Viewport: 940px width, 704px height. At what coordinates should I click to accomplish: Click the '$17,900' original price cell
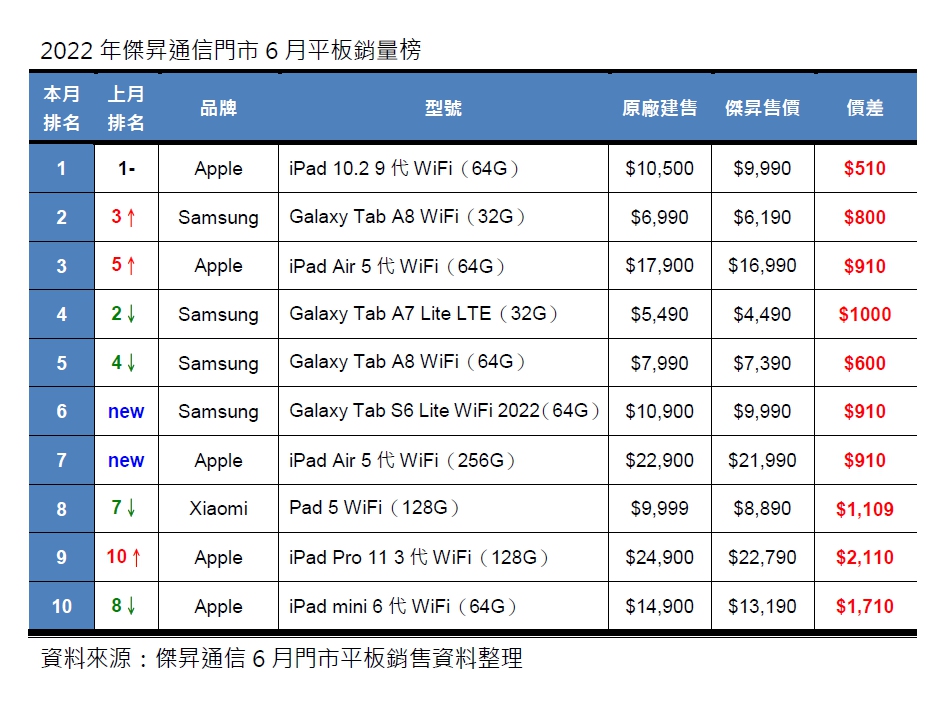point(659,266)
